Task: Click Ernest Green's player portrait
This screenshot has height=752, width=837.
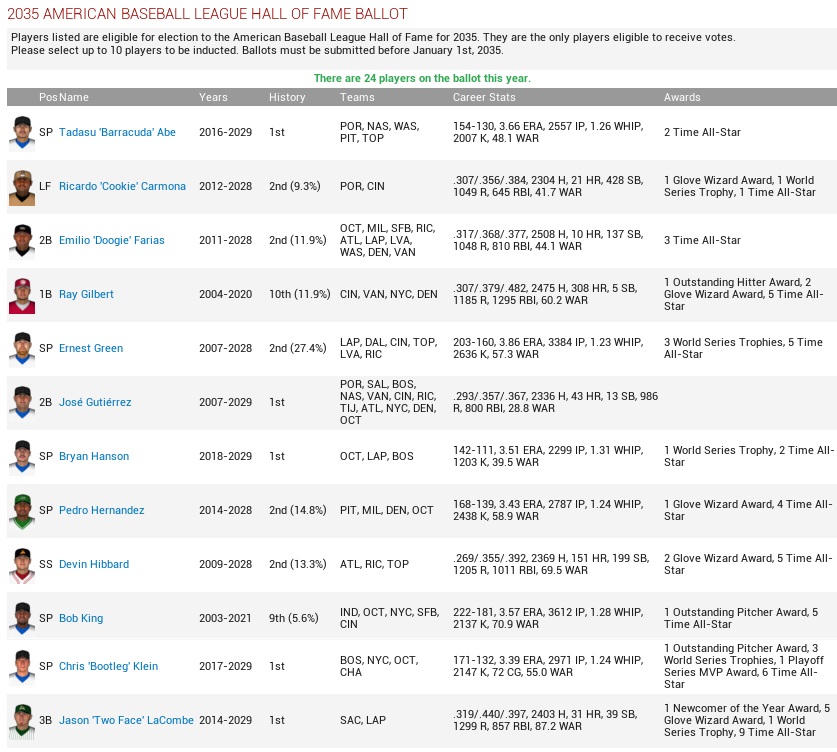Action: [22, 349]
